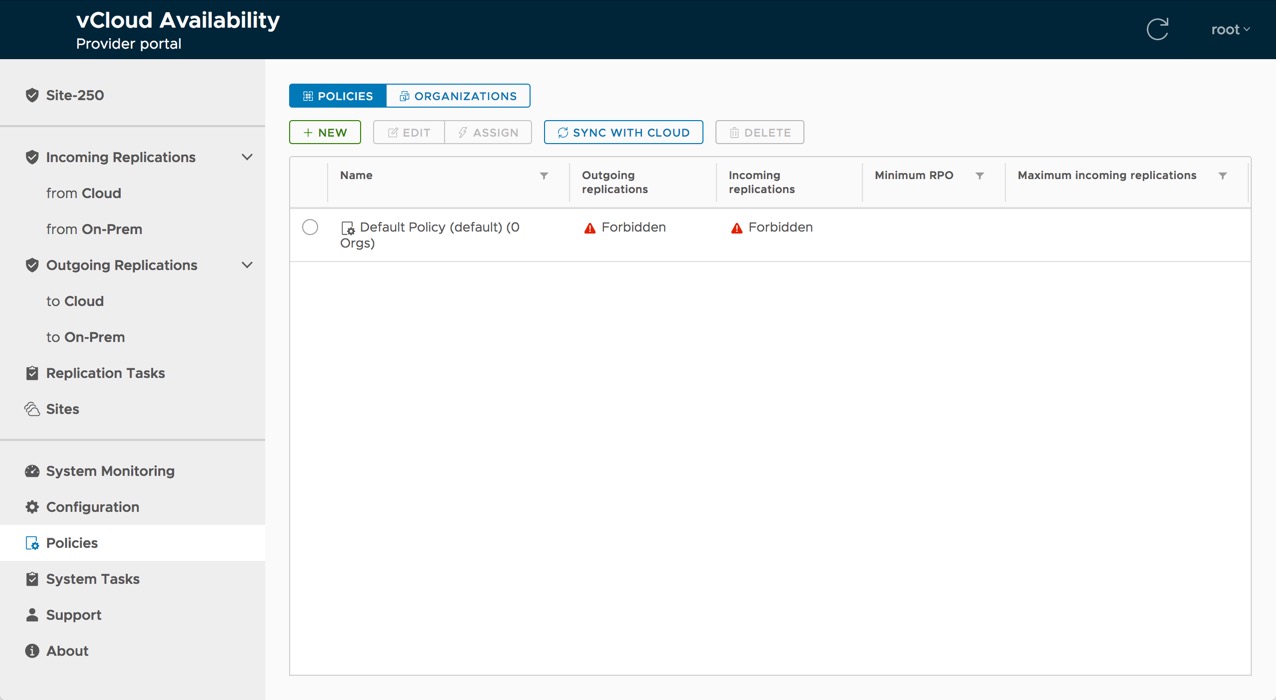Open the root user menu
Viewport: 1276px width, 700px height.
pyautogui.click(x=1230, y=29)
